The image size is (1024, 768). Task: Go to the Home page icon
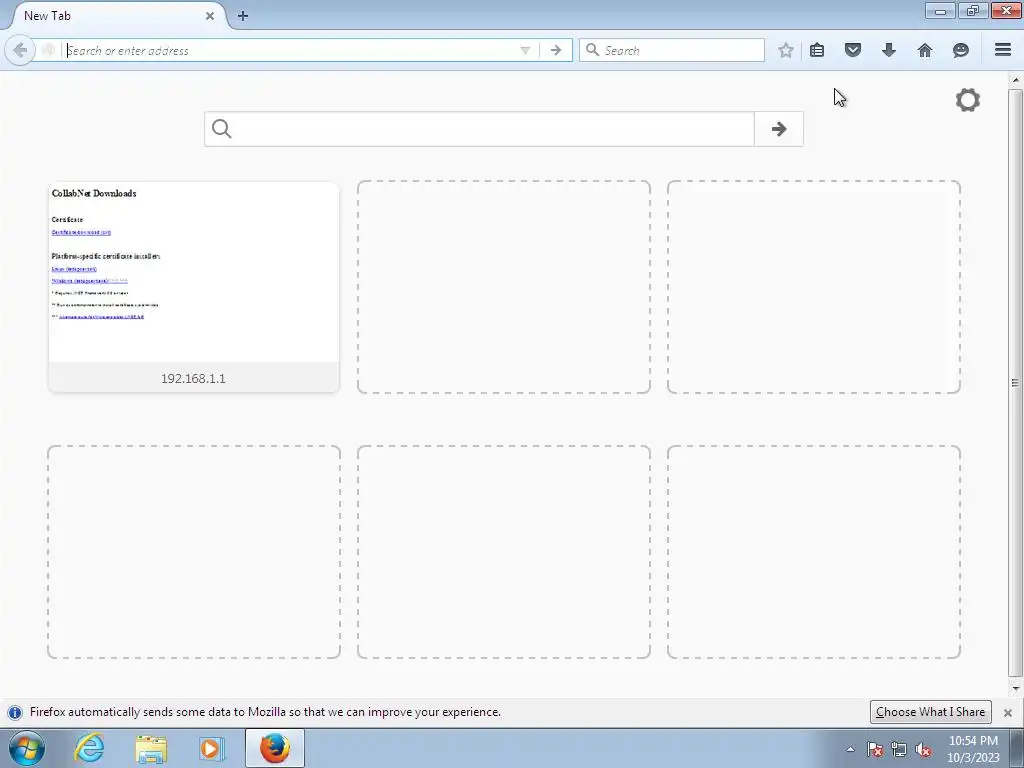(x=925, y=50)
